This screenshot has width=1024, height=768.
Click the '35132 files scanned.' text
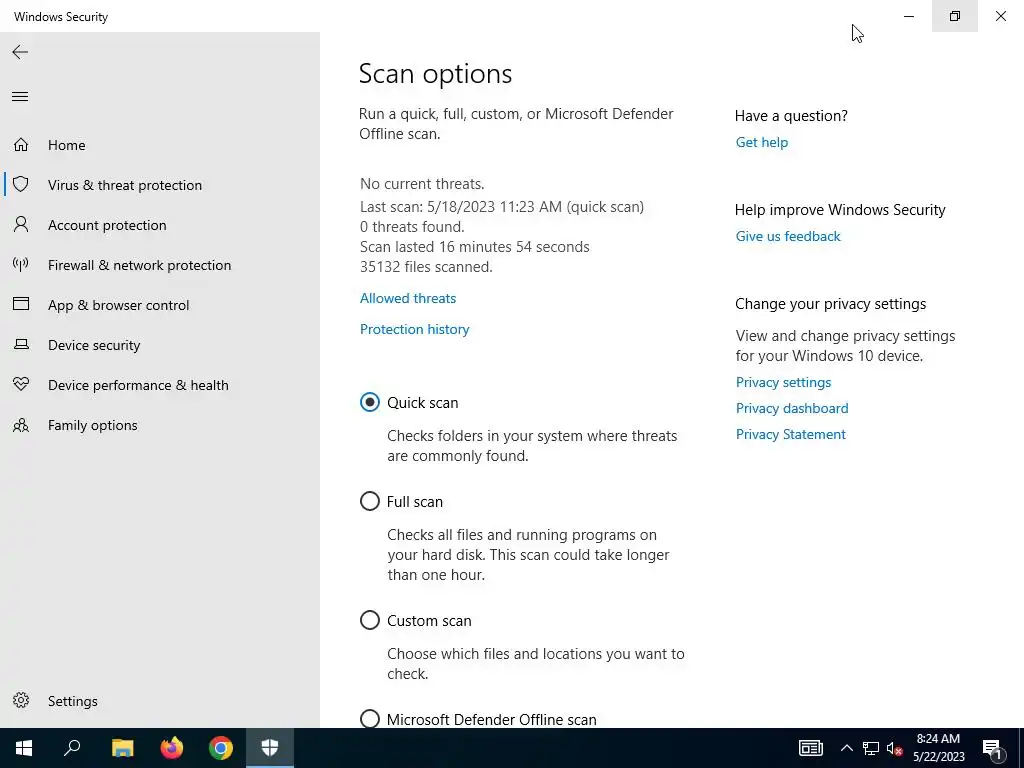[x=426, y=267]
